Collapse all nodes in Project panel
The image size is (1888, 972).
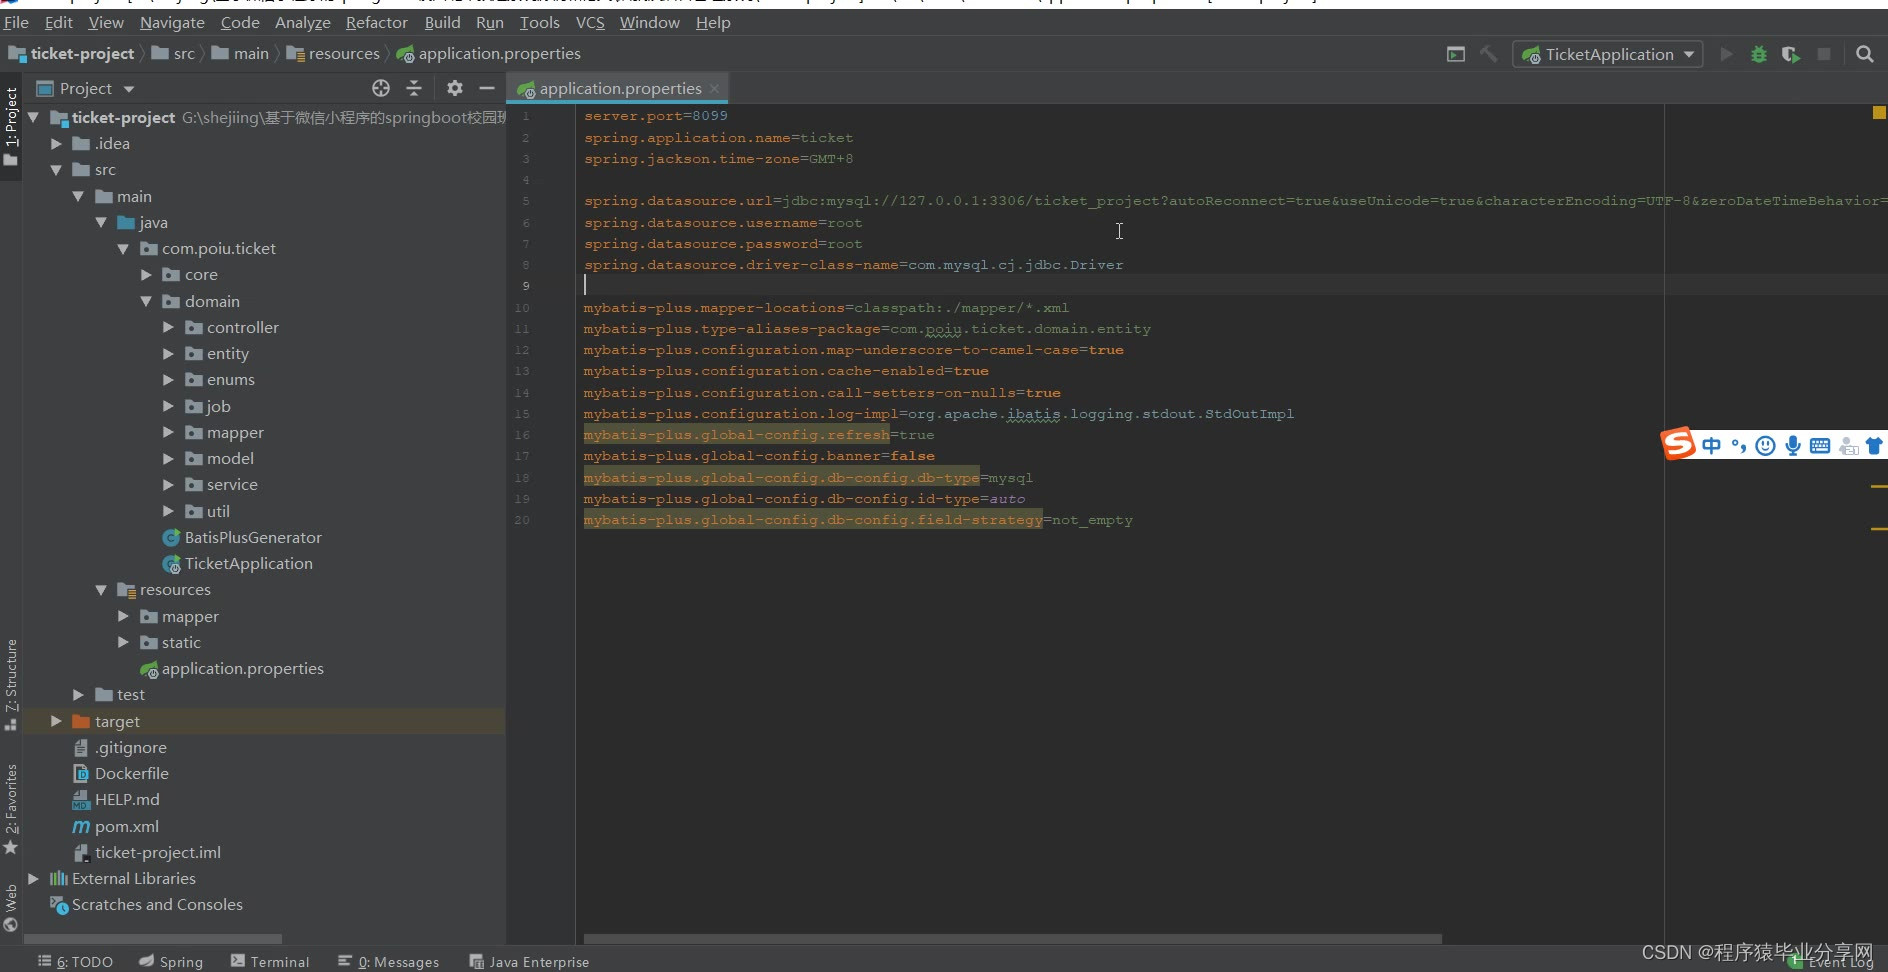[414, 88]
